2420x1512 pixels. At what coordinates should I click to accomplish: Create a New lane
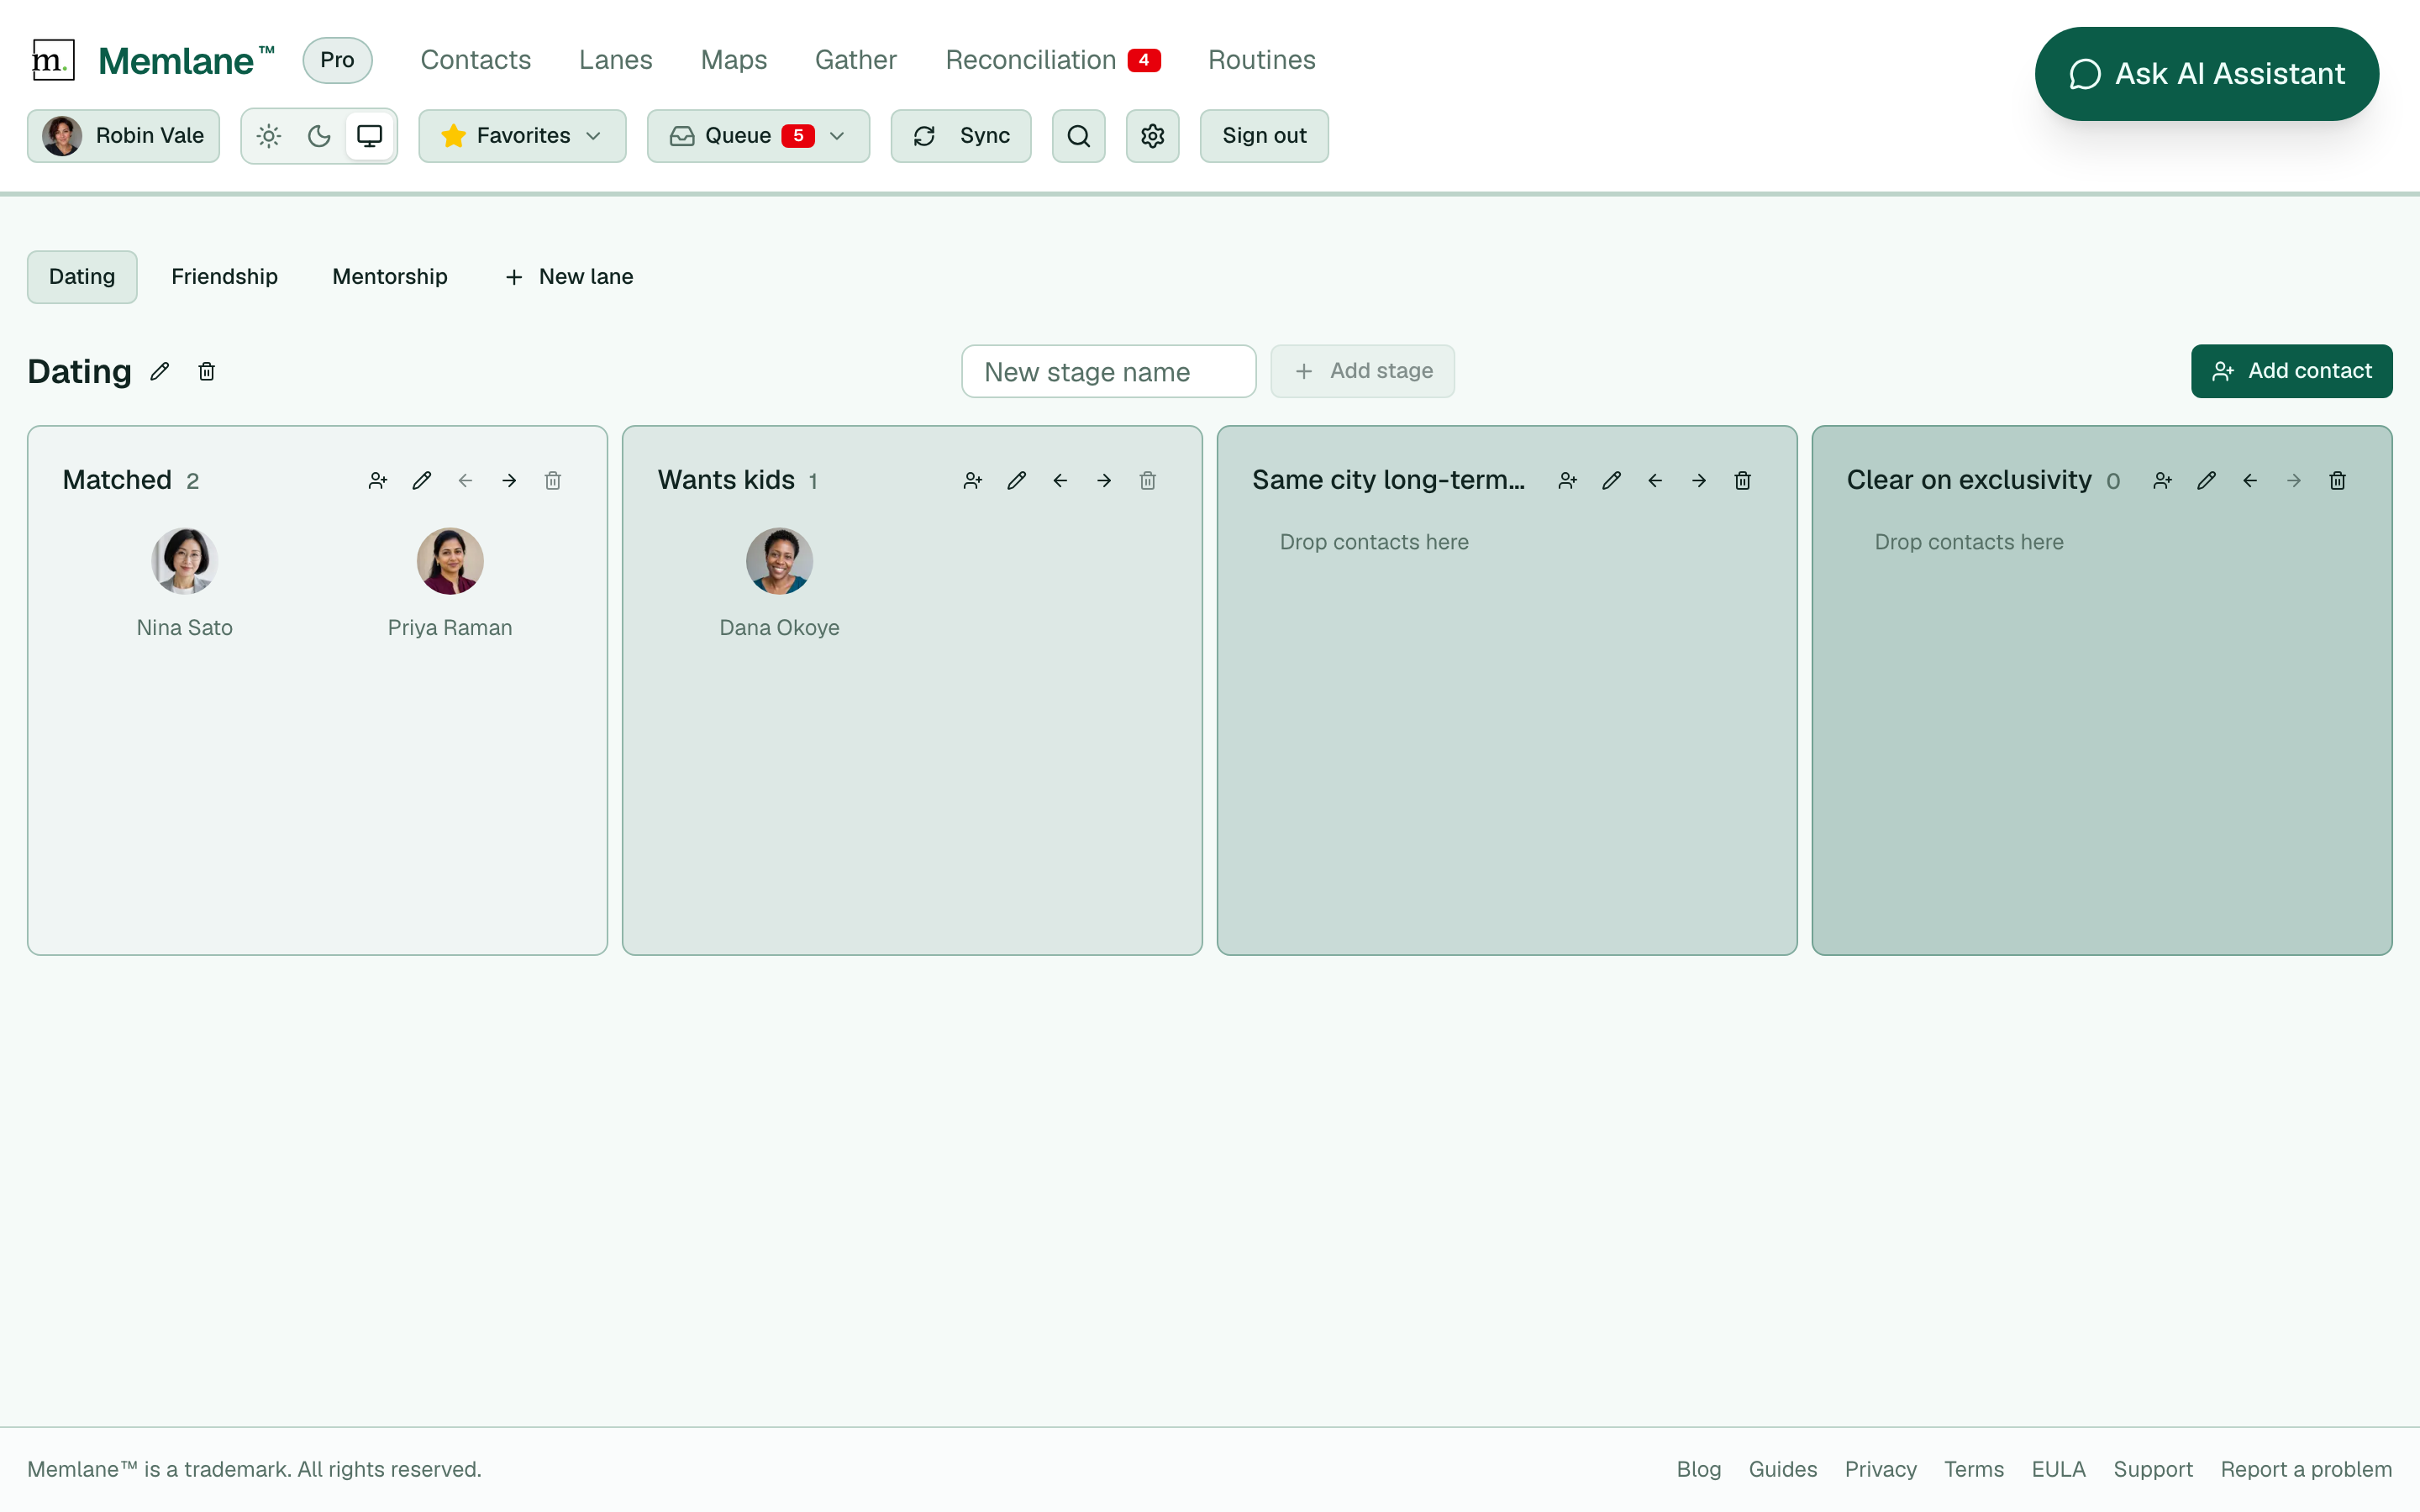point(569,277)
